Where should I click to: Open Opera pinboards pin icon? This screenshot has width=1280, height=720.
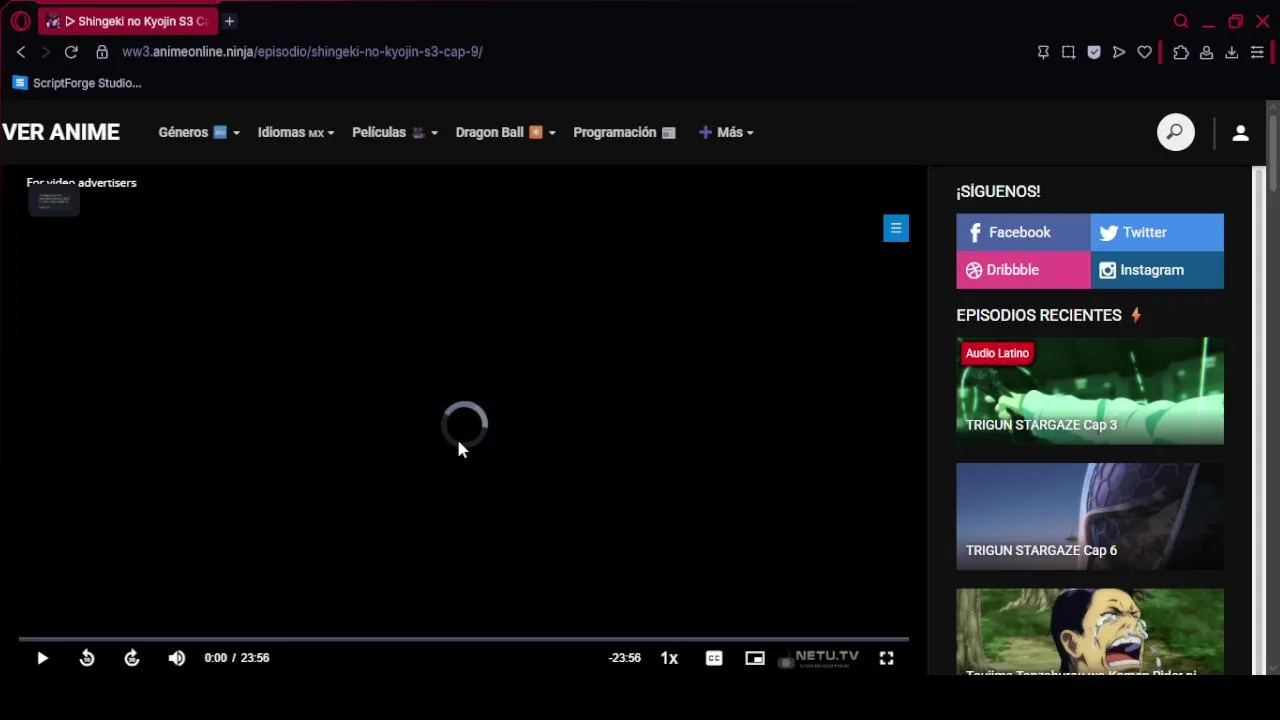click(x=1043, y=52)
